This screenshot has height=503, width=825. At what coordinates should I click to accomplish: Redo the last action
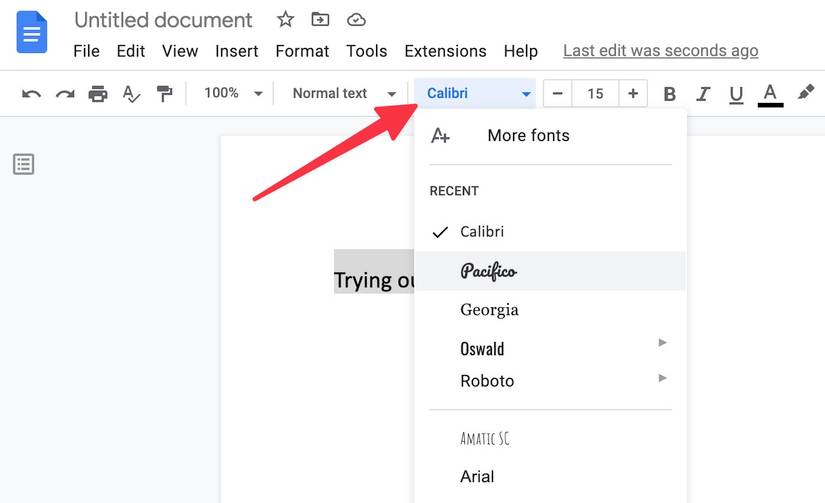[x=65, y=94]
